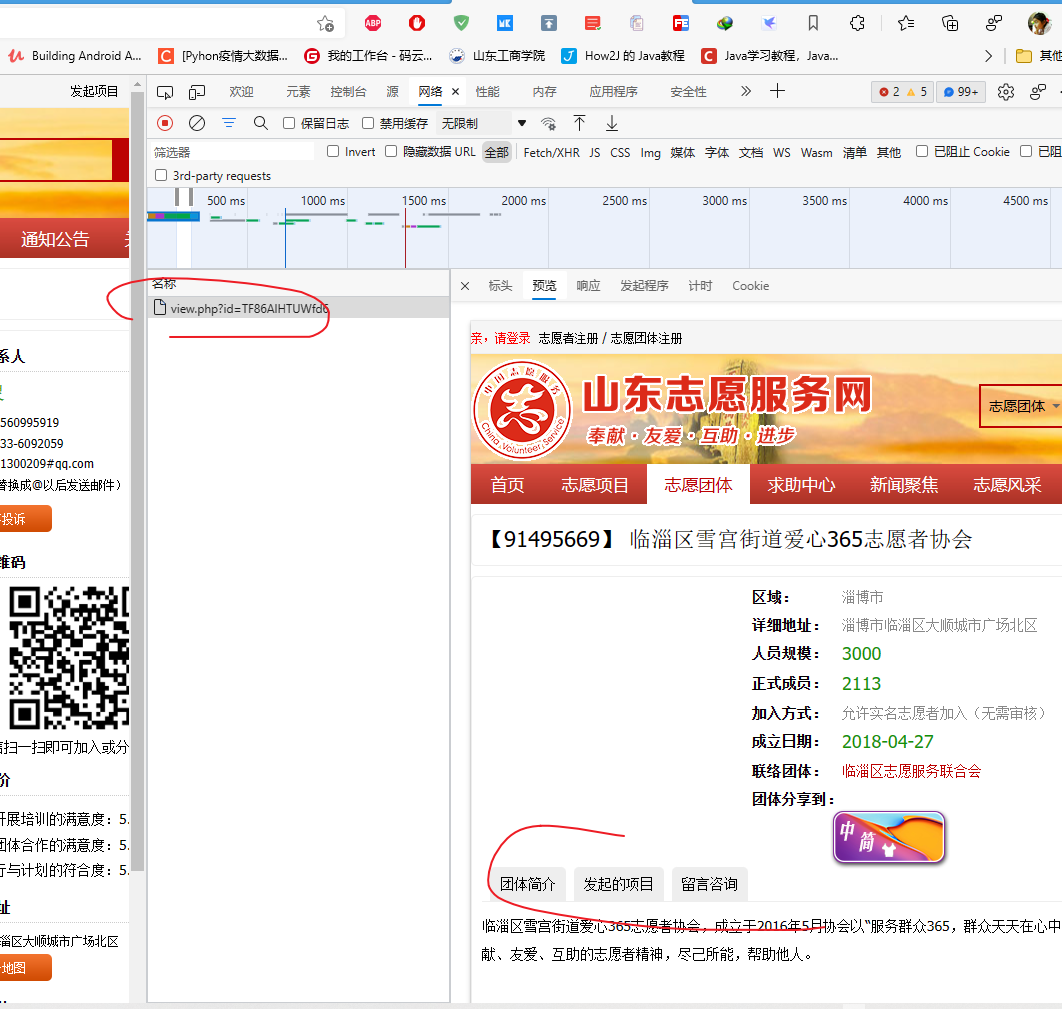Screen dimensions: 1062x1009
Task: Filter requests by JS type
Action: click(595, 152)
